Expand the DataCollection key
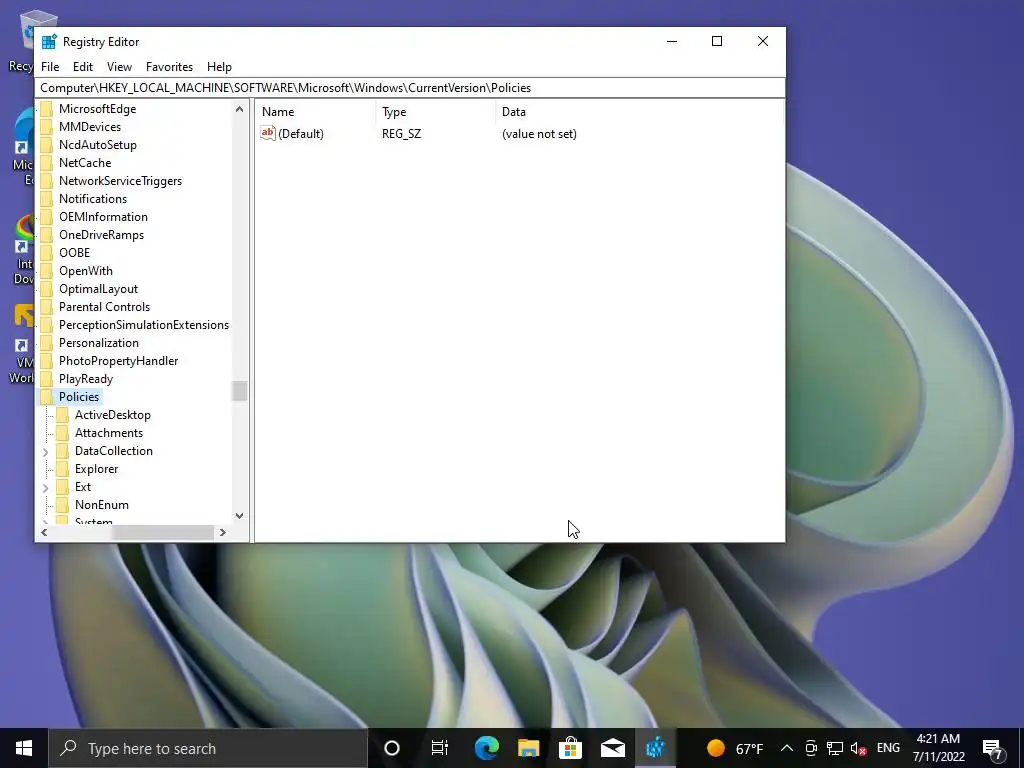 pyautogui.click(x=45, y=451)
